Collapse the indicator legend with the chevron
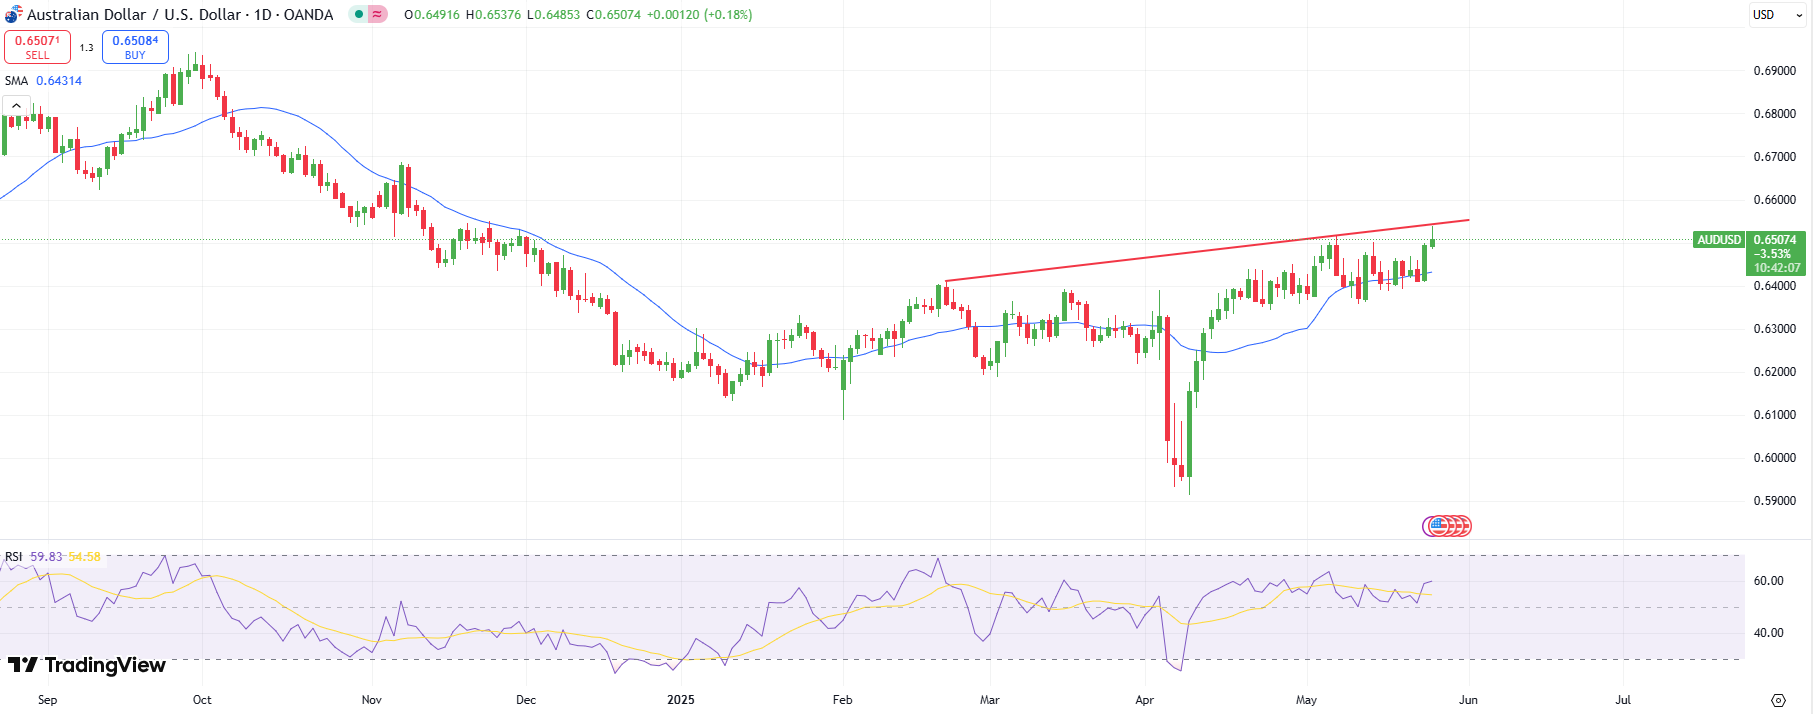The width and height of the screenshot is (1813, 714). point(16,106)
